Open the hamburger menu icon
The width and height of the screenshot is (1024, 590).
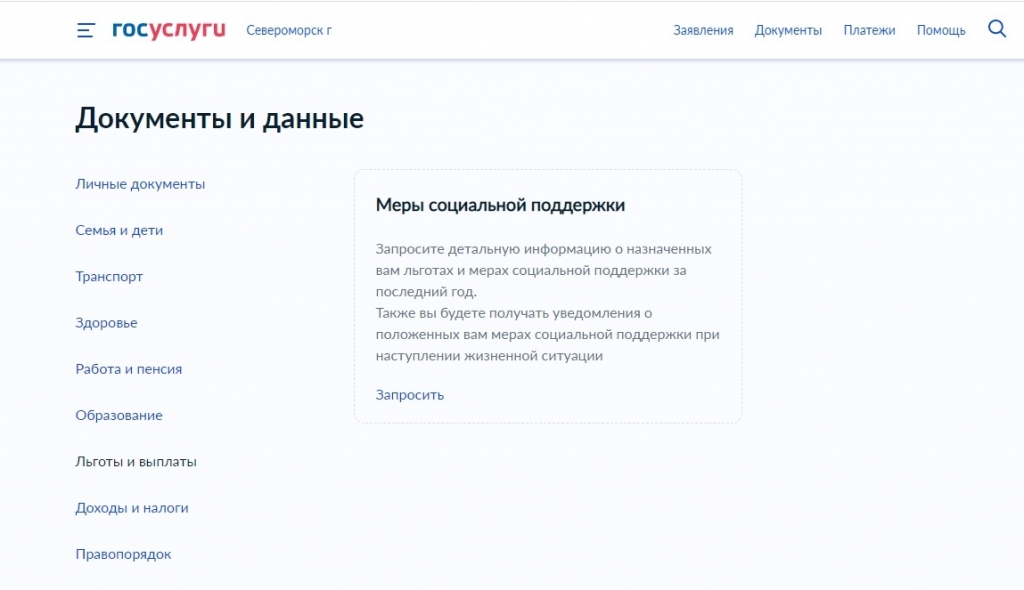point(86,30)
